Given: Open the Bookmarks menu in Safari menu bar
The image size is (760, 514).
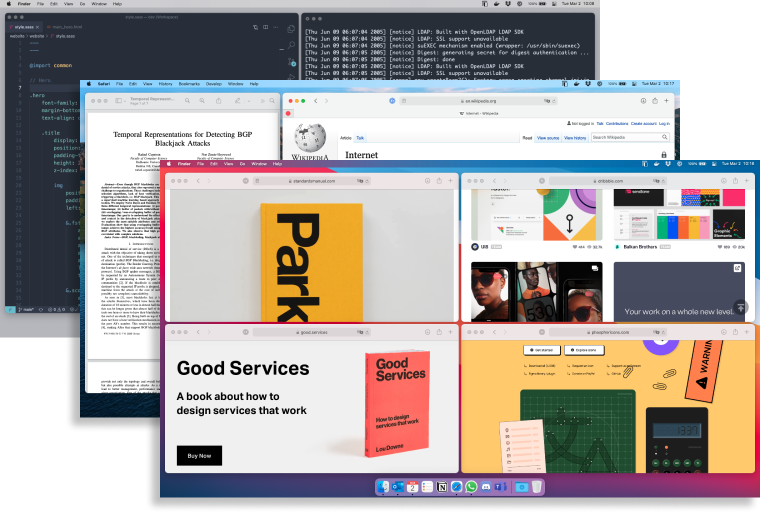Looking at the screenshot, I should coord(189,84).
